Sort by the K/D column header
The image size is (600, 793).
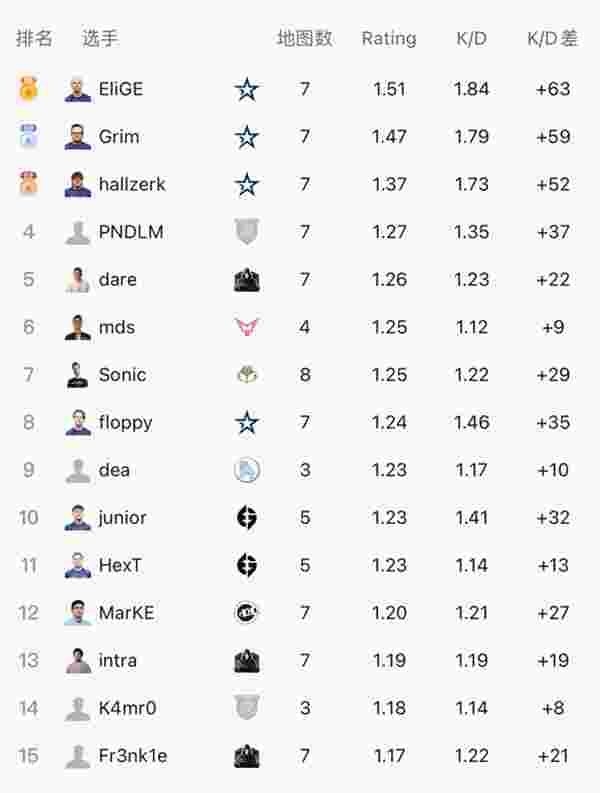tap(471, 38)
